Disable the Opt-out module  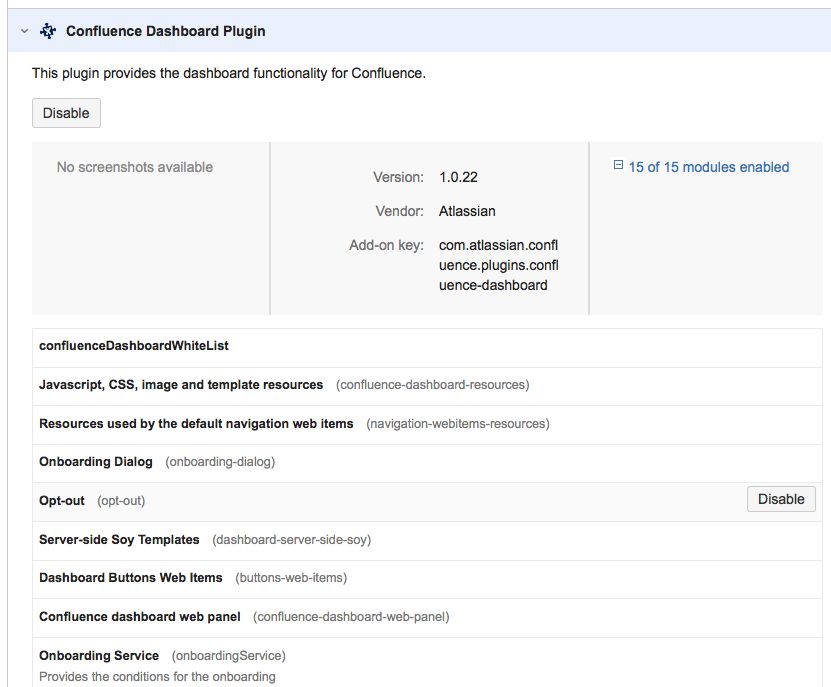click(781, 499)
